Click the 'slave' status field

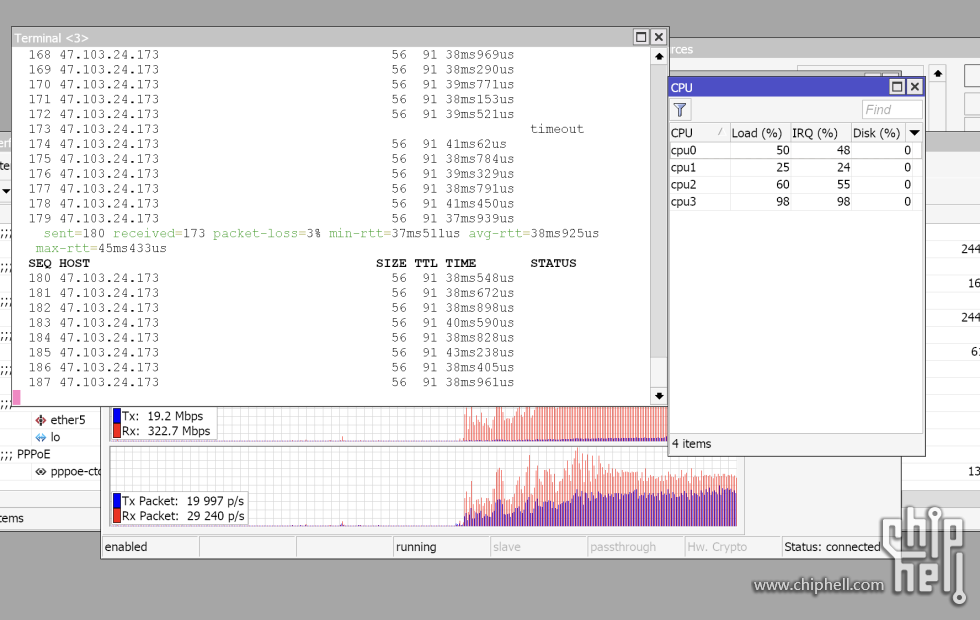pyautogui.click(x=539, y=547)
